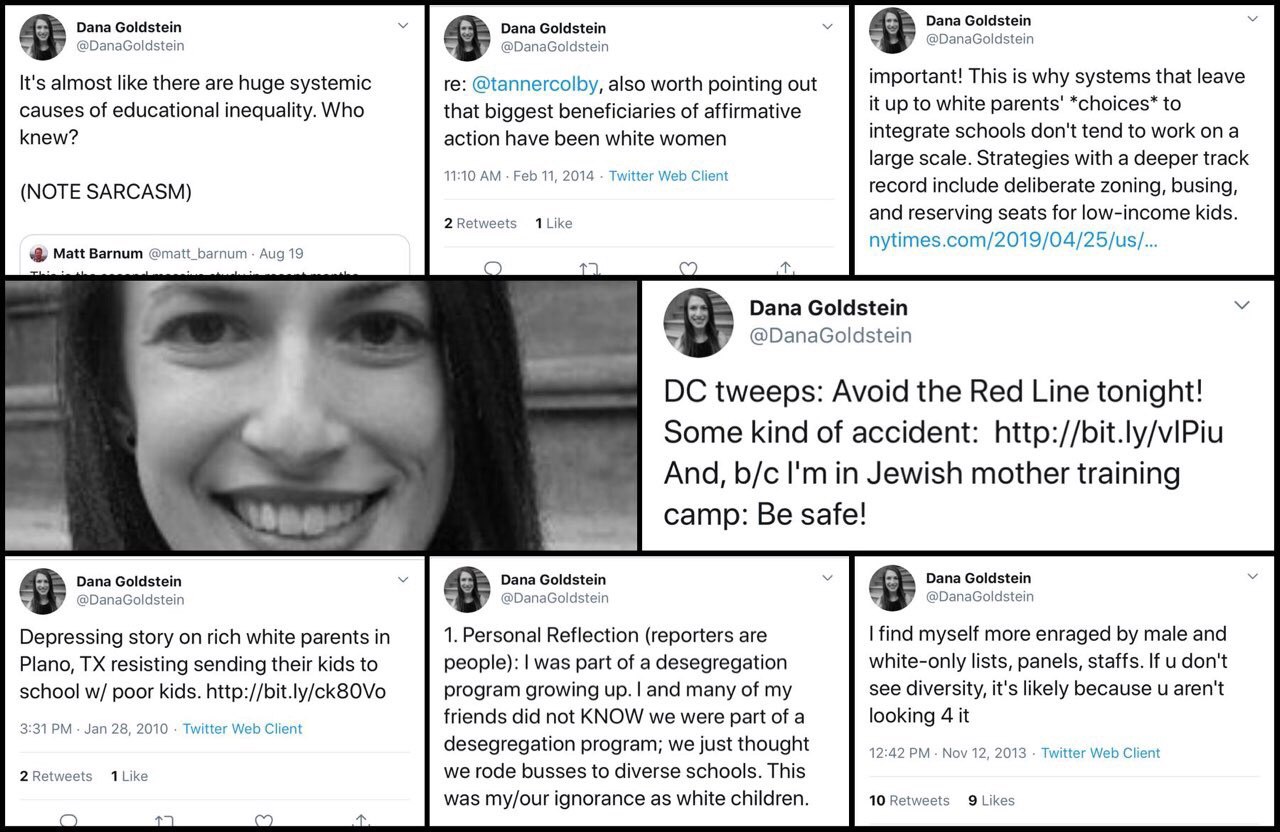Share the affirmative action tweet
The image size is (1280, 832).
[786, 268]
